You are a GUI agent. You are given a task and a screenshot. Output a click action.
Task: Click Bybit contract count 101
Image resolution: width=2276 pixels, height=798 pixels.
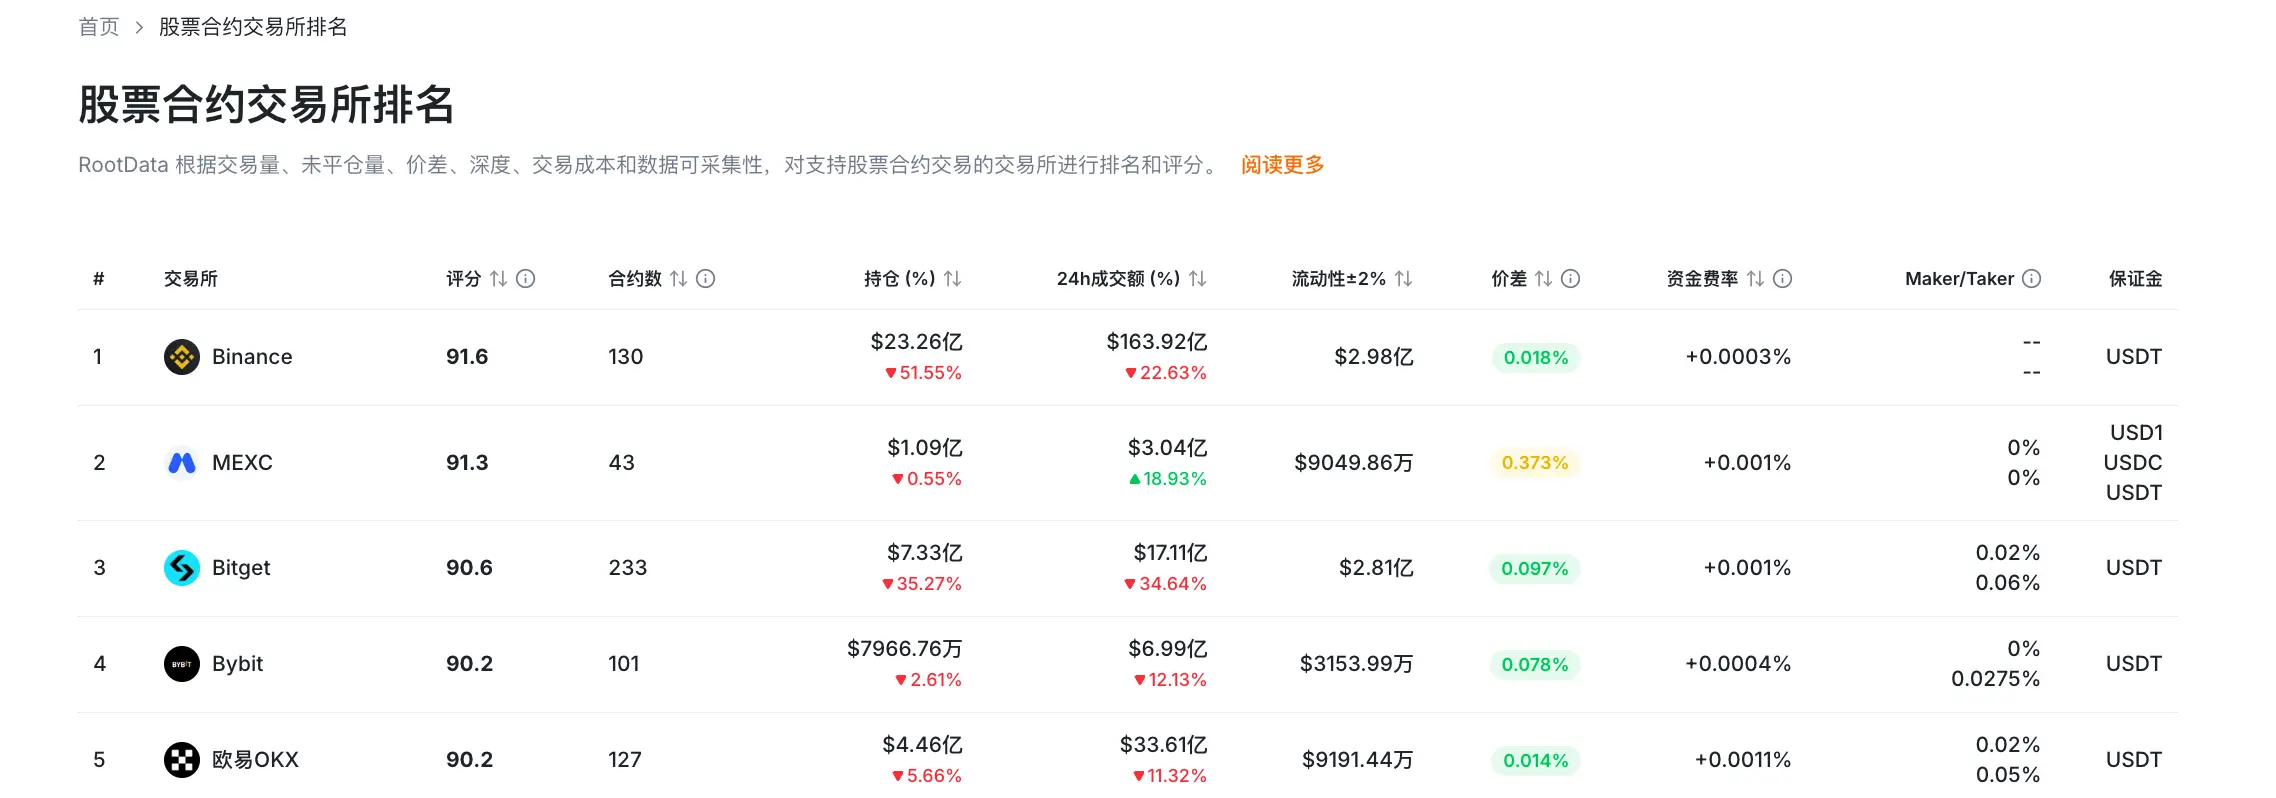tap(623, 664)
